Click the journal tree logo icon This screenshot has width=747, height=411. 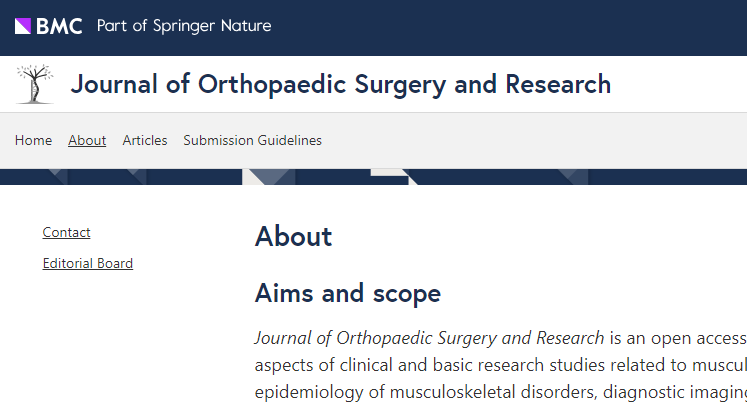tap(35, 84)
